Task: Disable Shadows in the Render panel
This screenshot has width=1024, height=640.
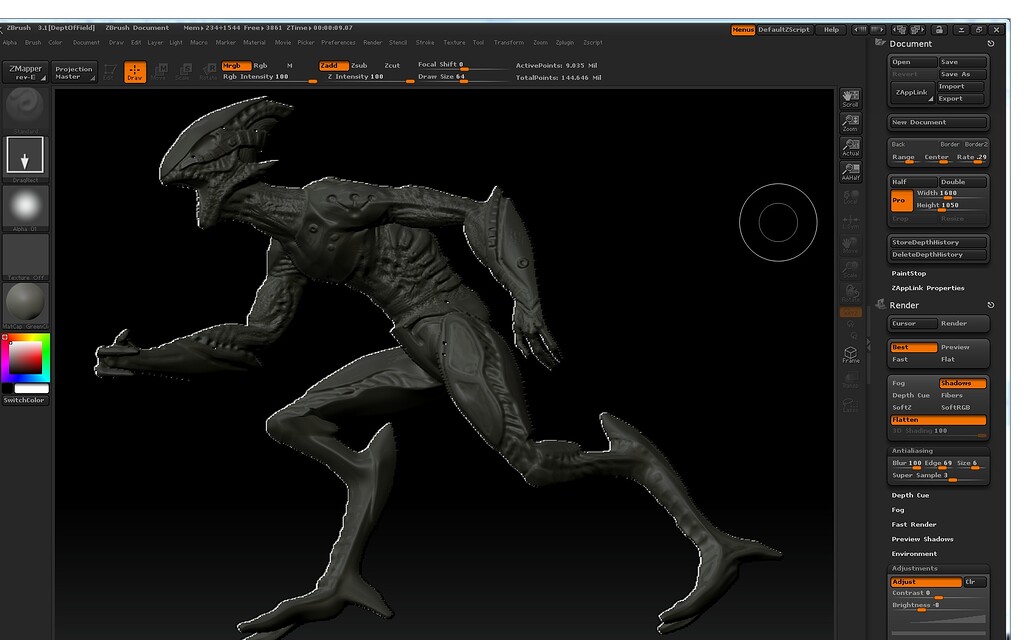Action: point(962,382)
